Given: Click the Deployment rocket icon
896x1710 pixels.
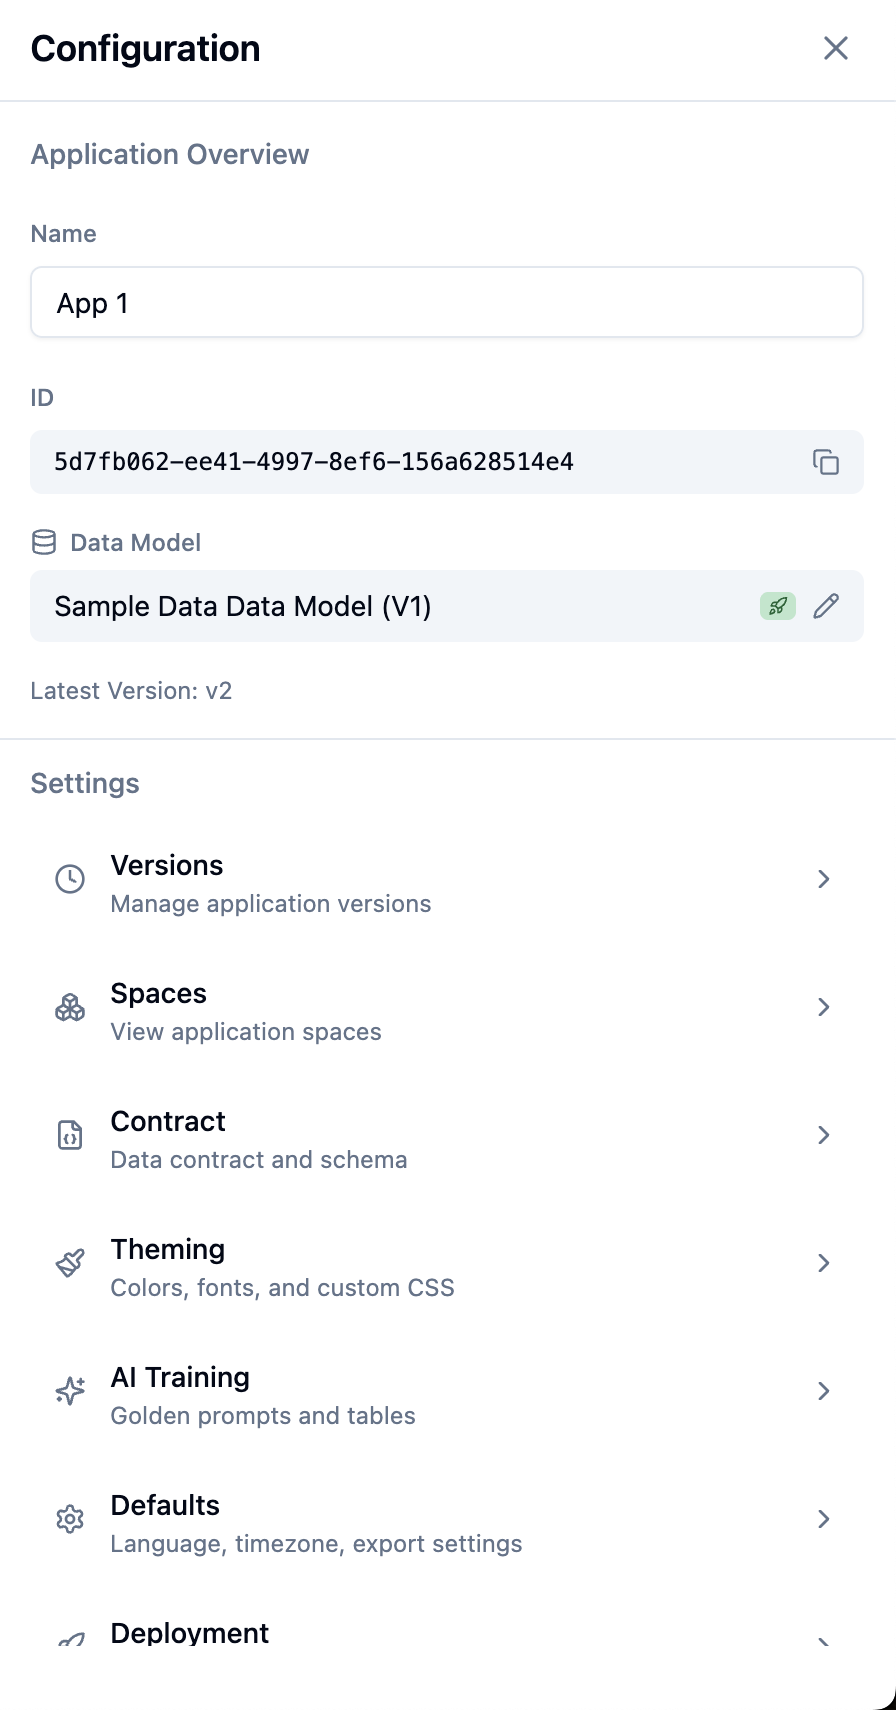Looking at the screenshot, I should [69, 1638].
